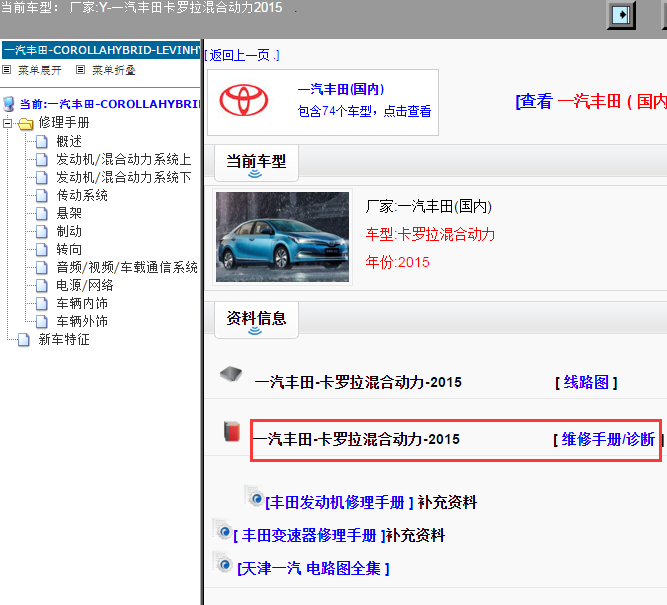Click the Toyota logo
The width and height of the screenshot is (667, 605).
(244, 101)
